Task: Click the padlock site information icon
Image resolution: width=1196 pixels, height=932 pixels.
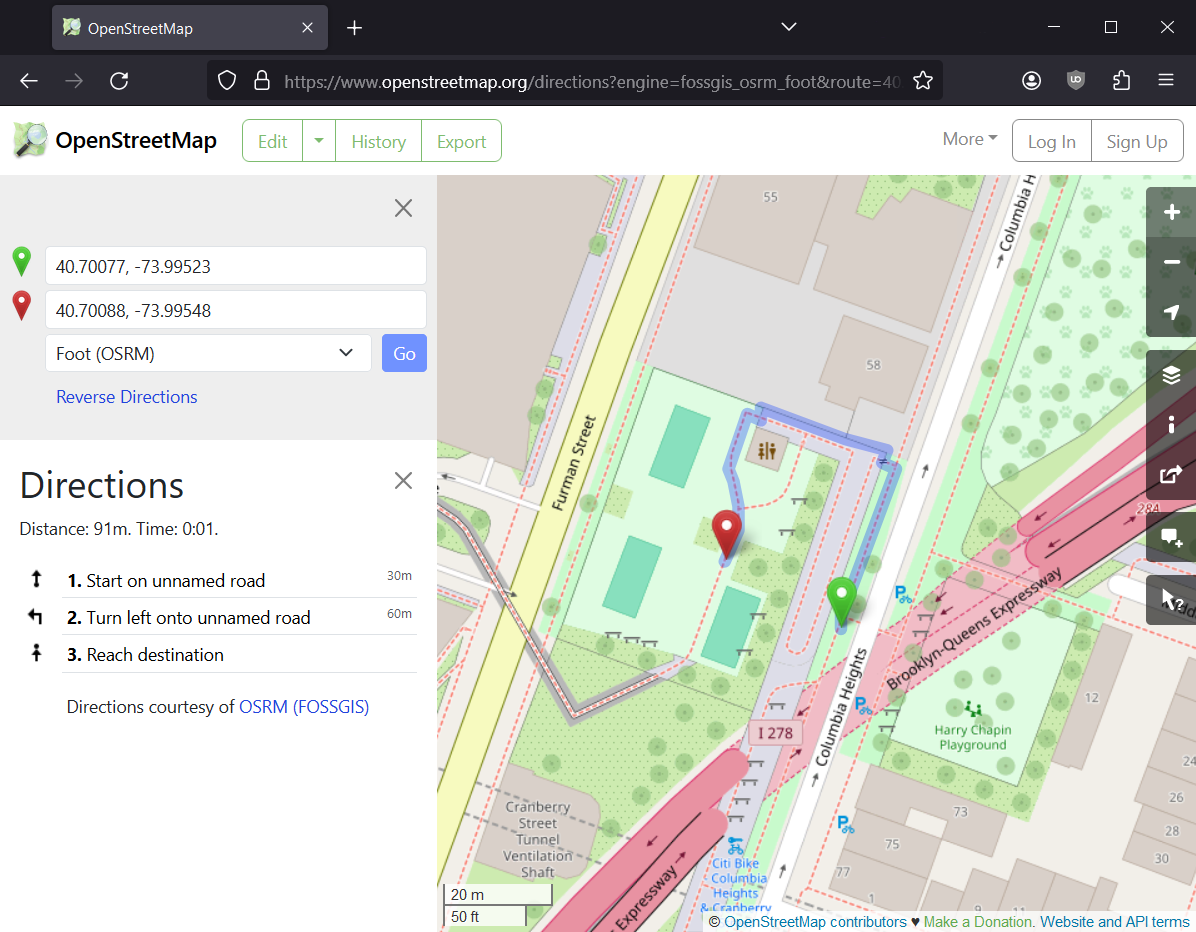Action: click(x=262, y=81)
